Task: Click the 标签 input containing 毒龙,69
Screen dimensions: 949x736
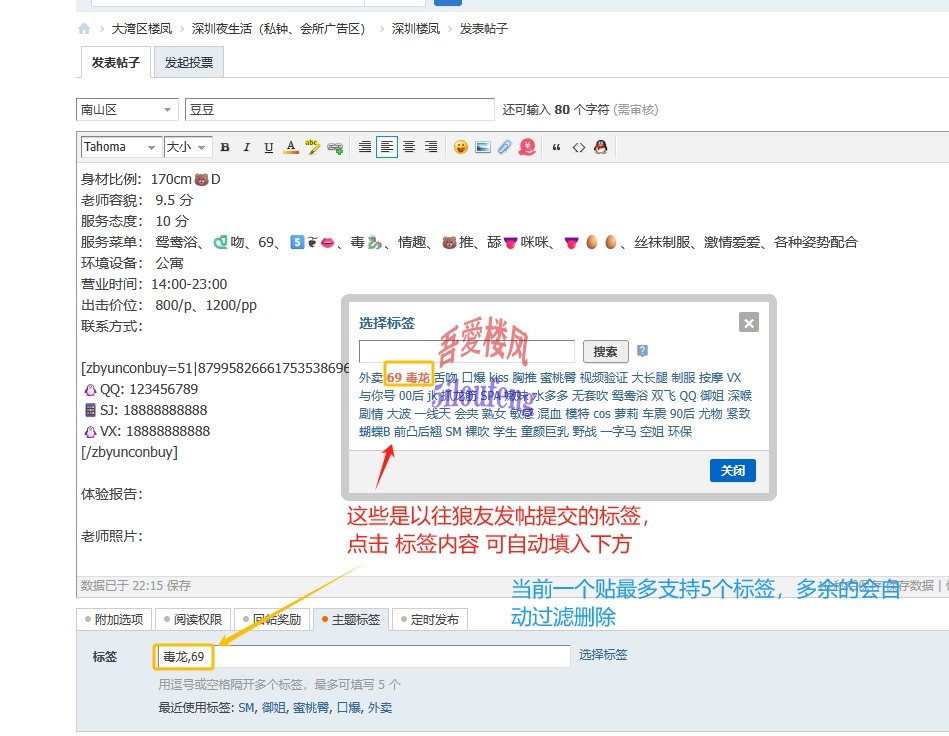Action: (x=363, y=657)
